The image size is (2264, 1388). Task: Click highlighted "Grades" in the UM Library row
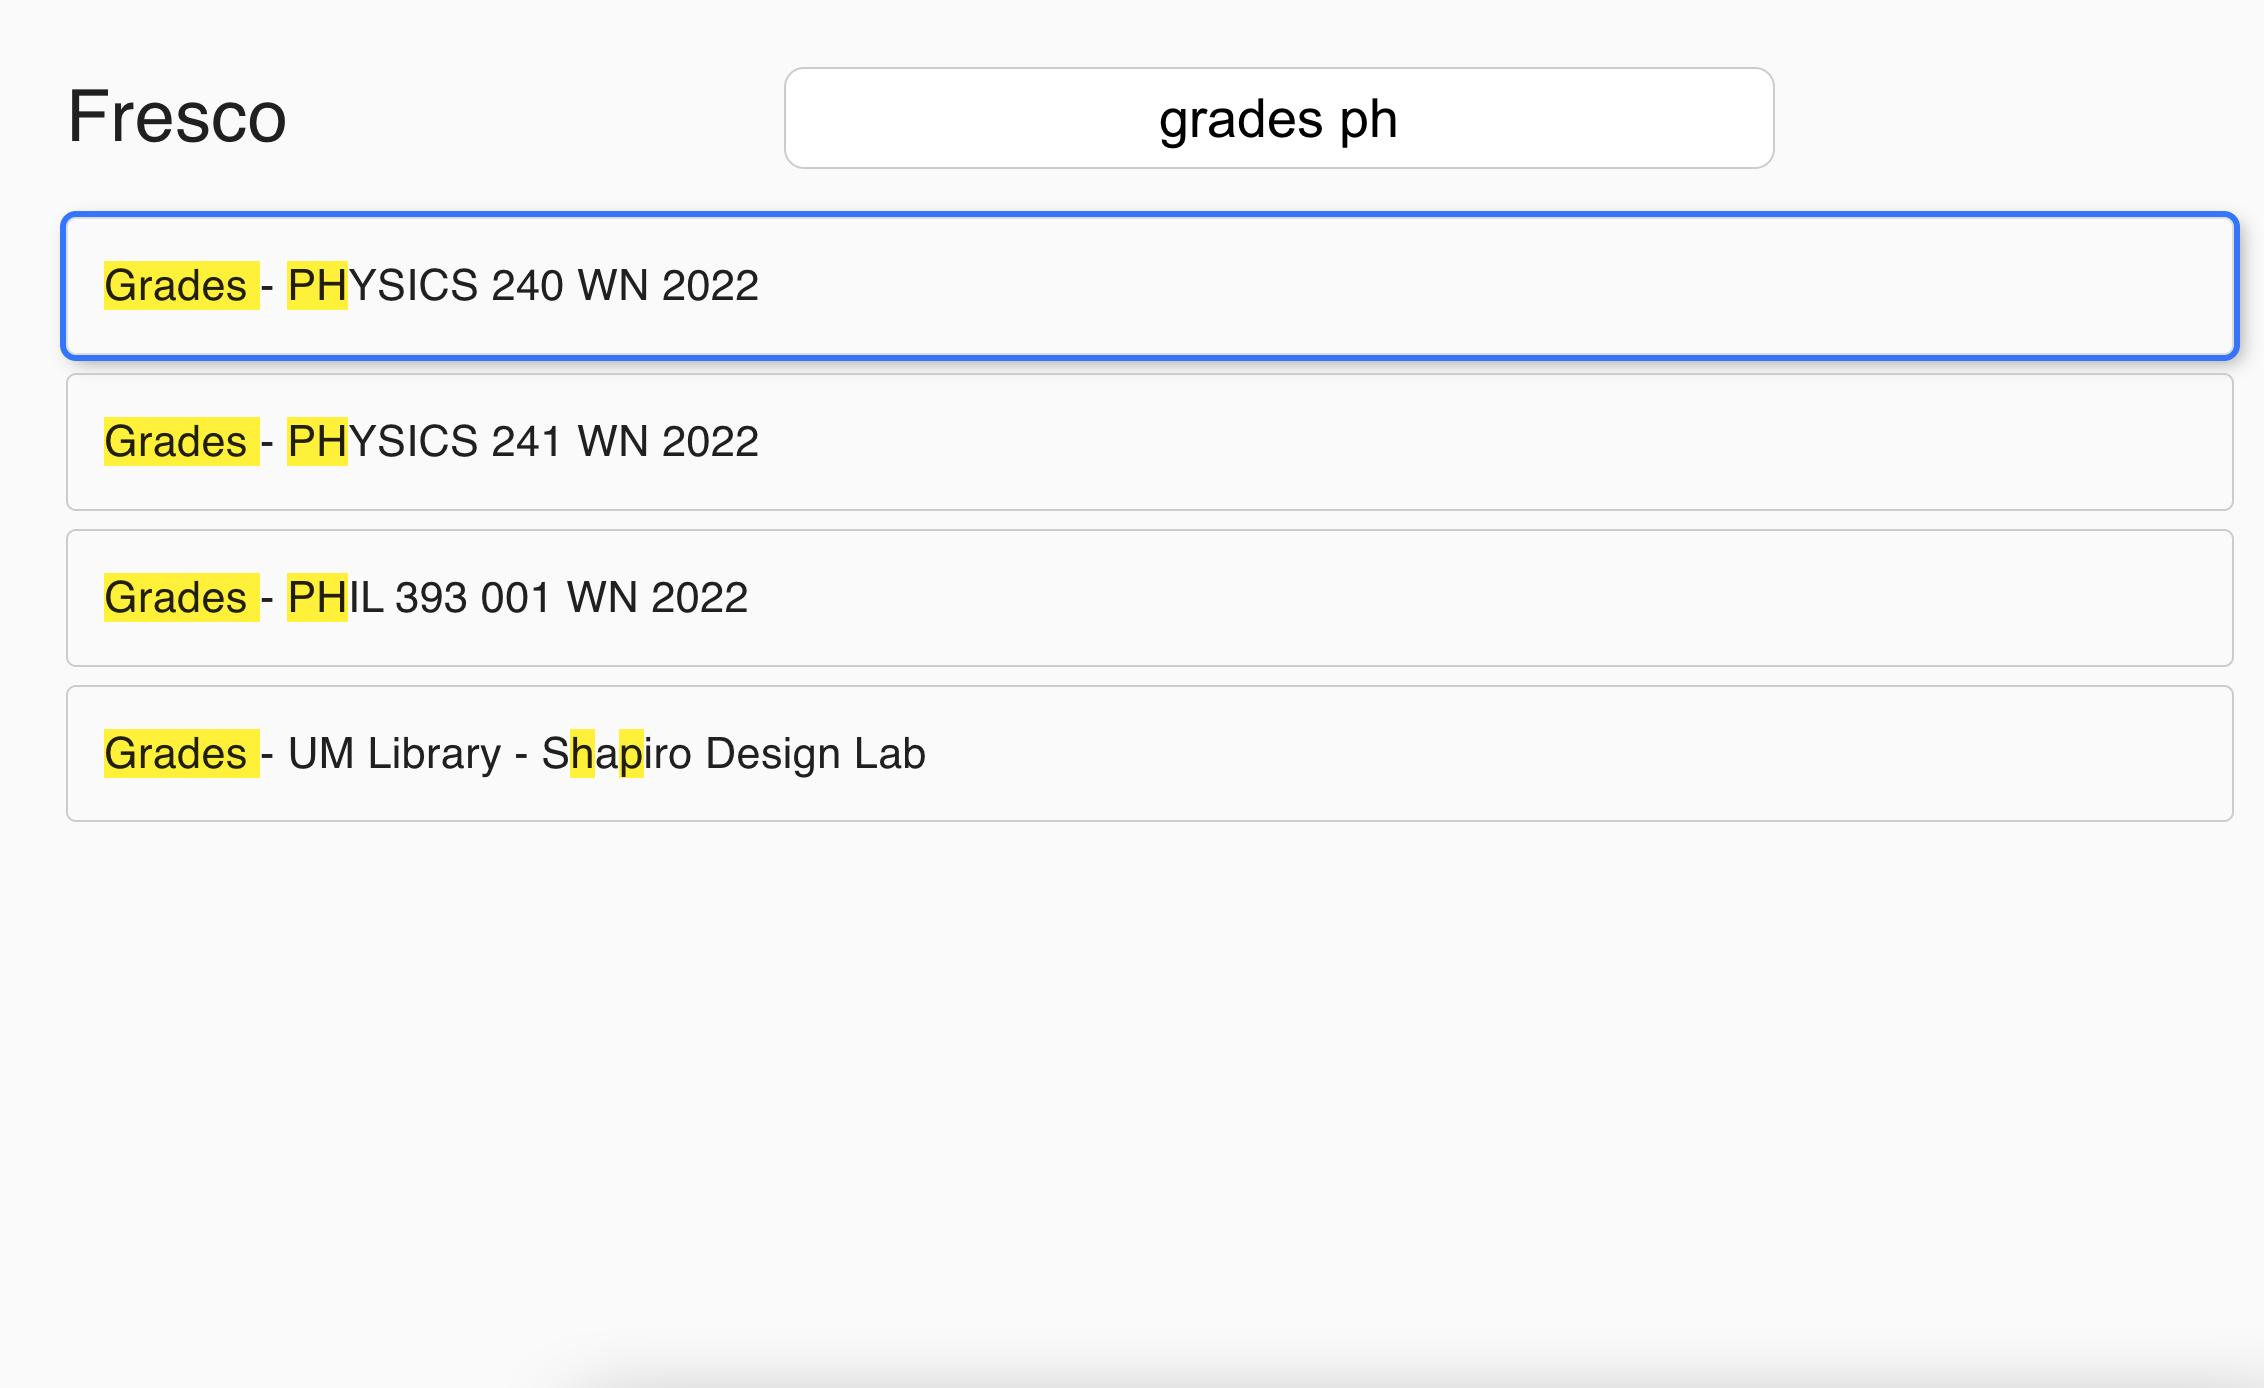point(178,754)
